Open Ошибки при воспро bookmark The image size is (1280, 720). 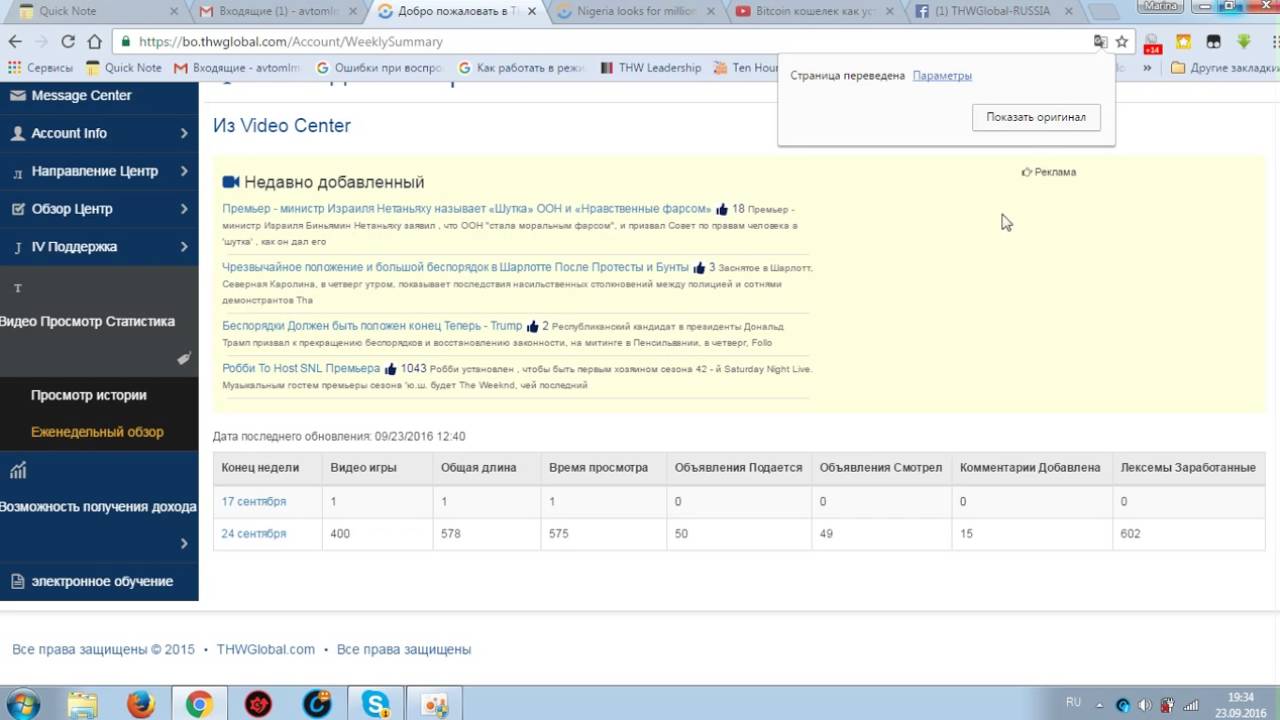[379, 68]
